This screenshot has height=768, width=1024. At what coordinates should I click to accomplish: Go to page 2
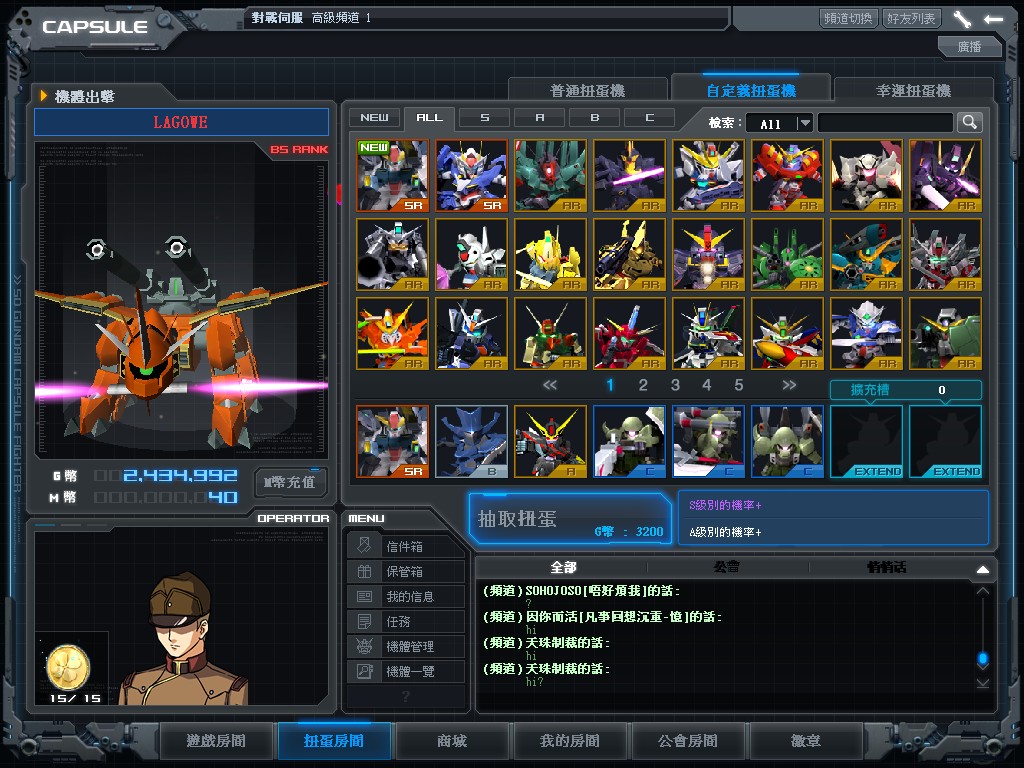[x=643, y=385]
